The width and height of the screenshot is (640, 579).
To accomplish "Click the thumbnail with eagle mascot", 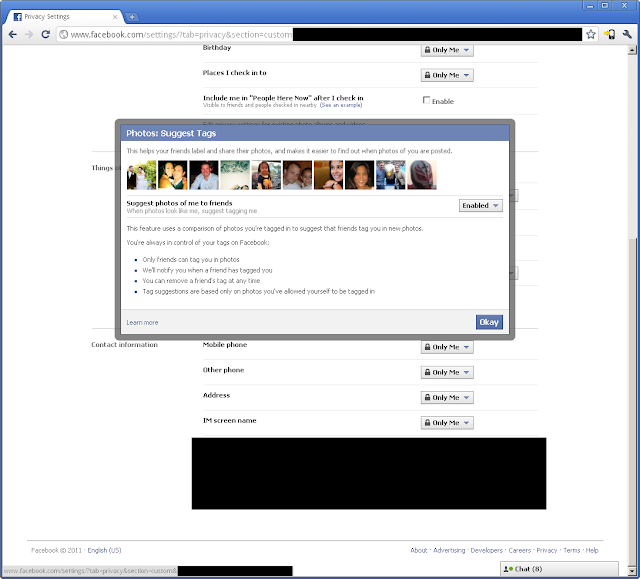I will pyautogui.click(x=391, y=175).
